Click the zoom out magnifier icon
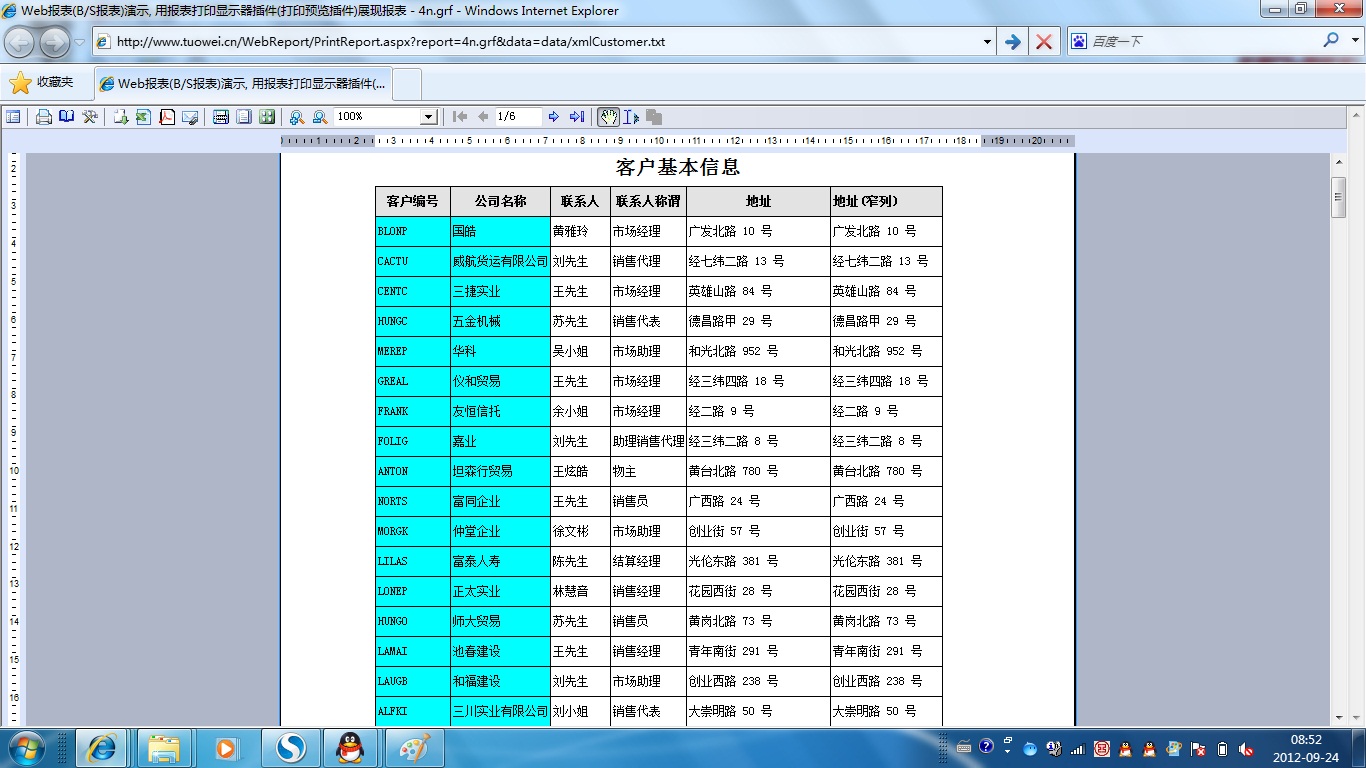The width and height of the screenshot is (1366, 768). tap(320, 117)
